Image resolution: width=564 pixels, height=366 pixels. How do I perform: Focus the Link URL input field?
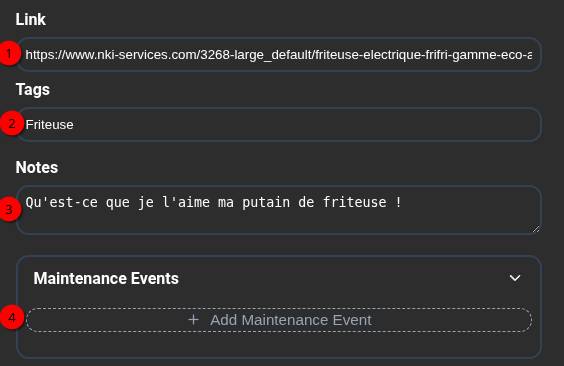(x=279, y=55)
